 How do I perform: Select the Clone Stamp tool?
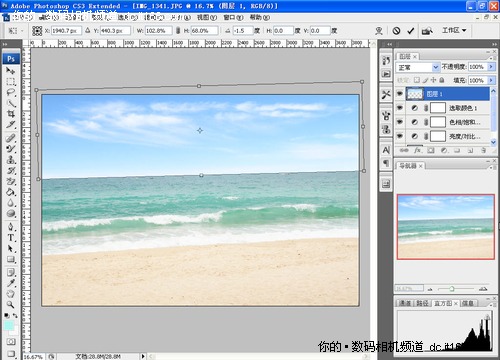click(11, 160)
